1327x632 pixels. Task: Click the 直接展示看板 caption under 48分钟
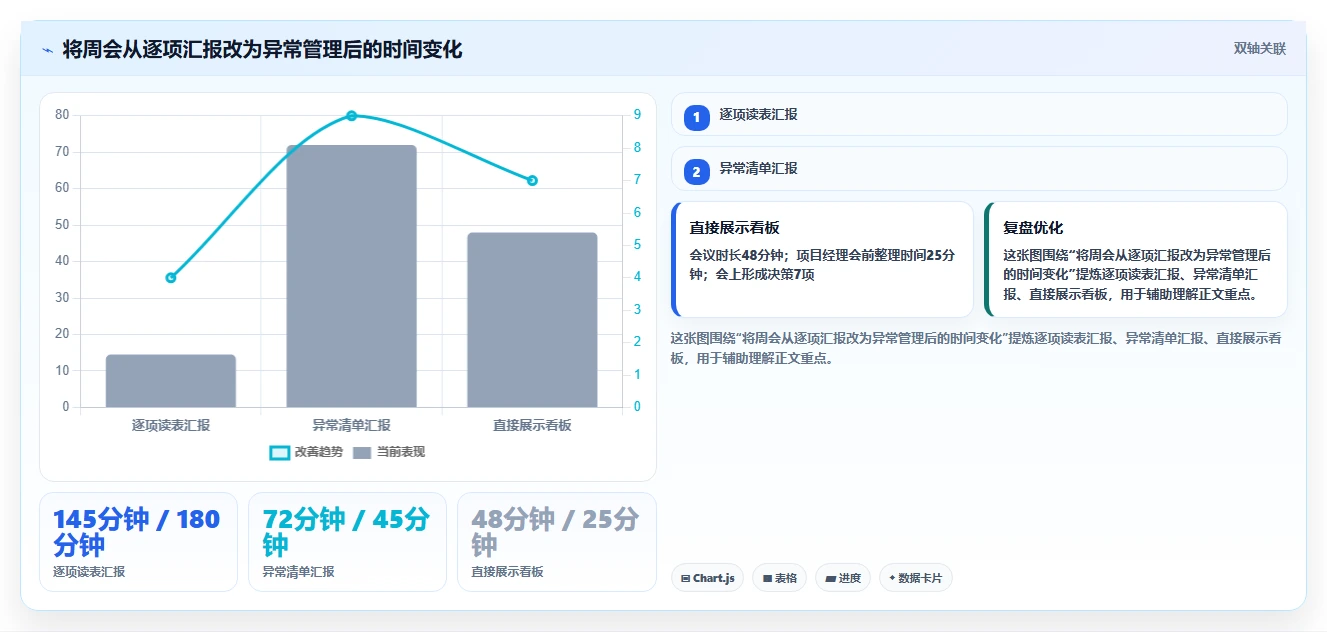[507, 572]
